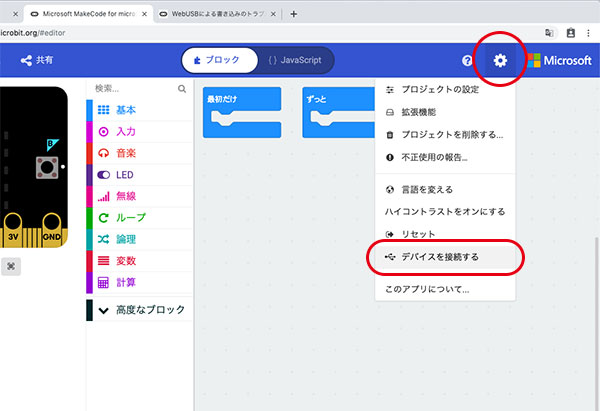Open the 基本 block category
This screenshot has height=411, width=600.
click(x=126, y=109)
